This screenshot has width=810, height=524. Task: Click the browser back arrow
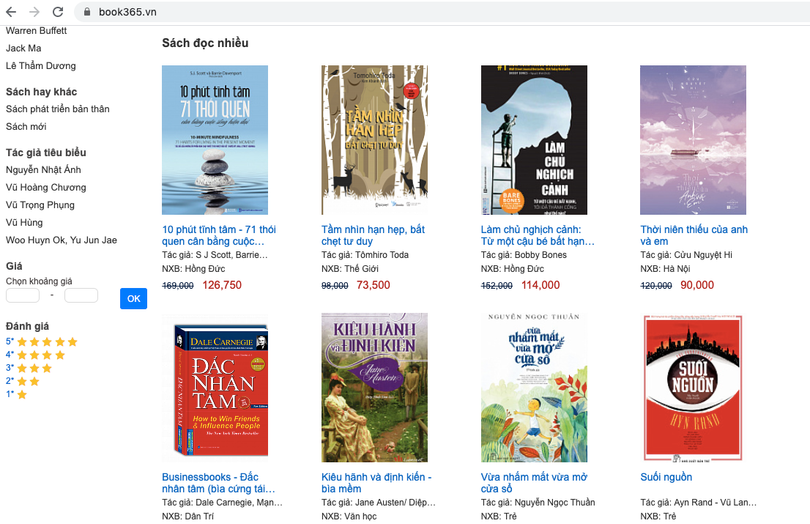click(x=12, y=12)
